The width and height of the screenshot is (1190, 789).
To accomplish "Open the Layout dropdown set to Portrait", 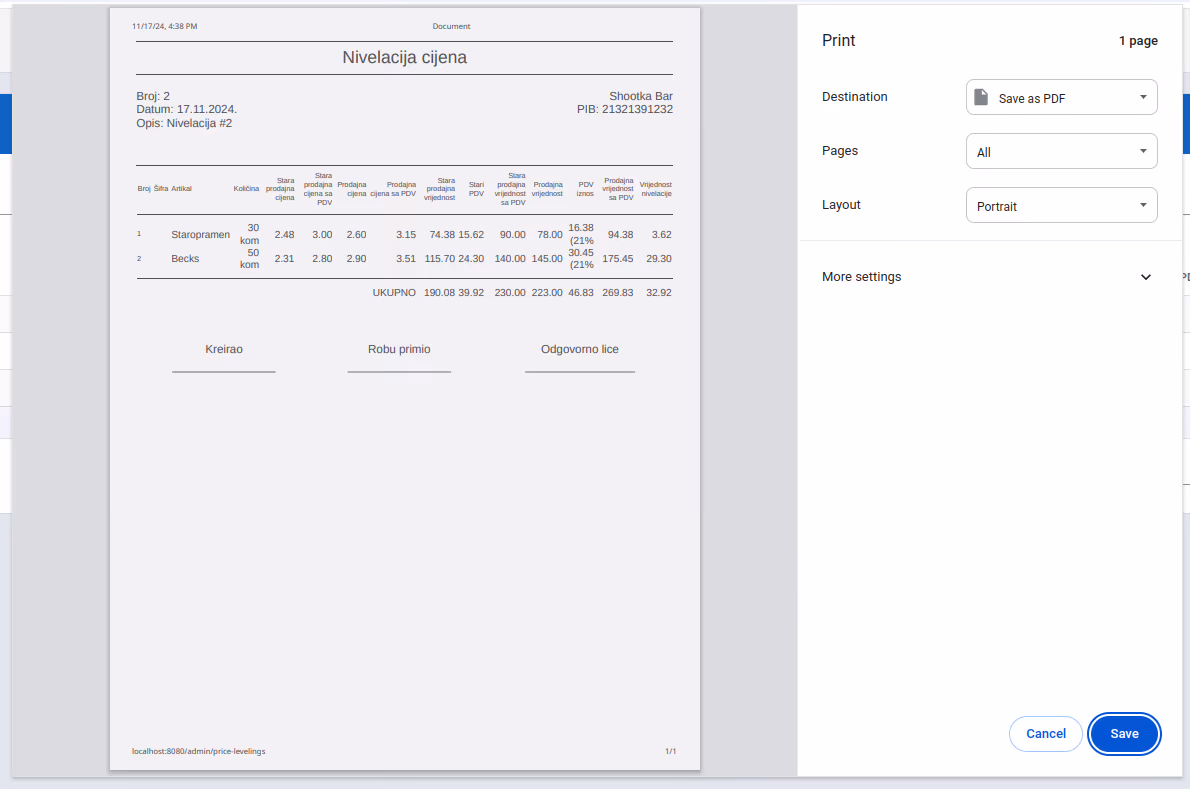I will (1061, 205).
